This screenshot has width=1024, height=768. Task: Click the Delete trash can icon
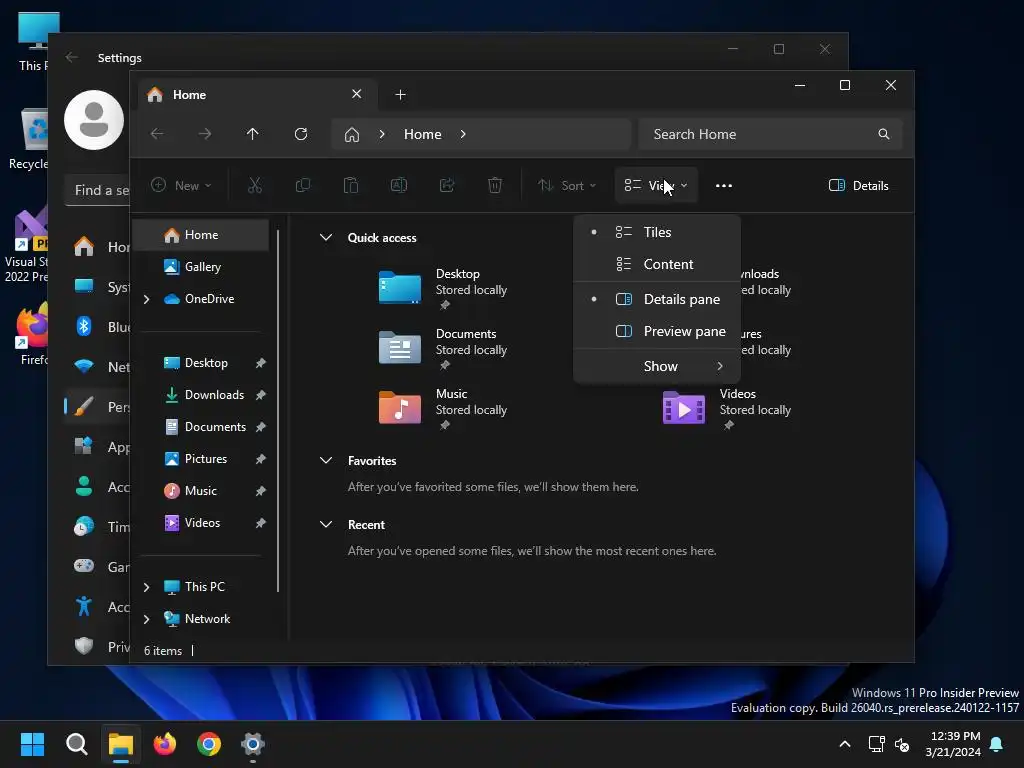tap(495, 185)
